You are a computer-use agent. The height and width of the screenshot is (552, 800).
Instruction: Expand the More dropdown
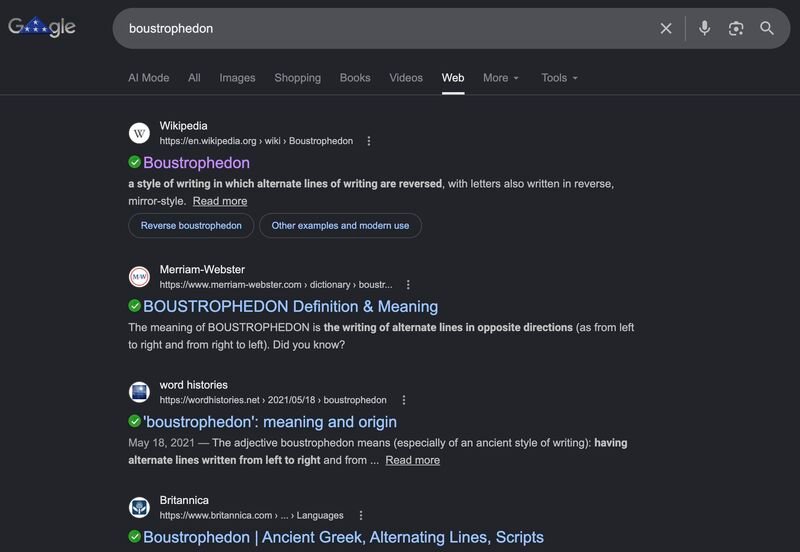[x=501, y=78]
